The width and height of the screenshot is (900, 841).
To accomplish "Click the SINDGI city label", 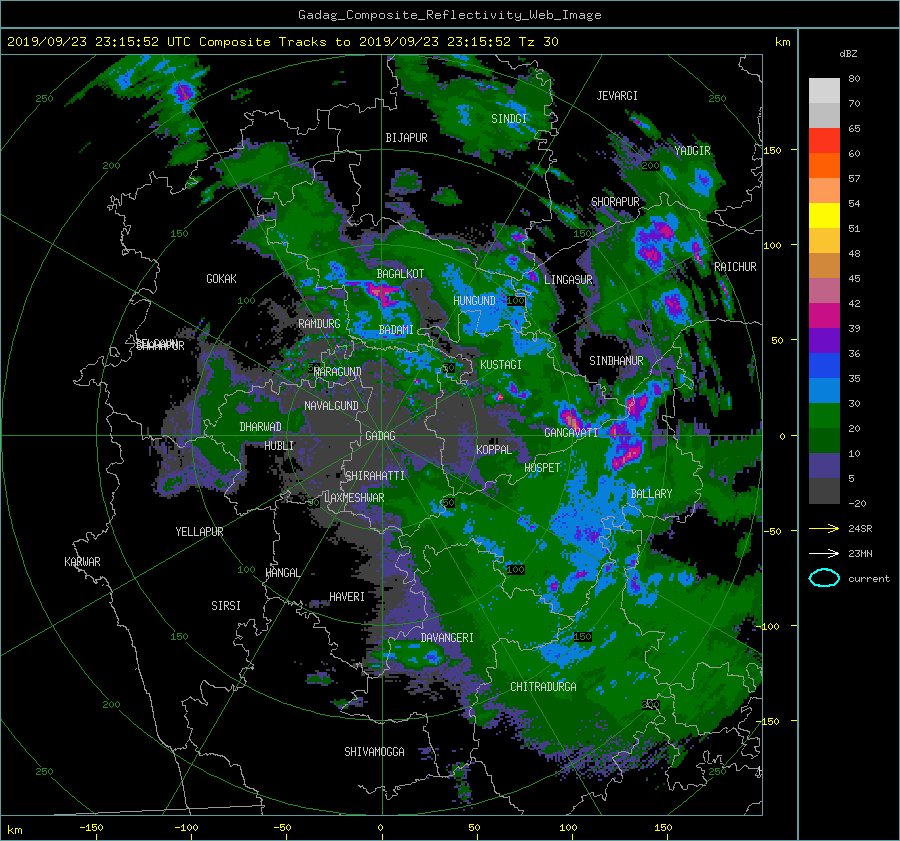I will point(509,118).
